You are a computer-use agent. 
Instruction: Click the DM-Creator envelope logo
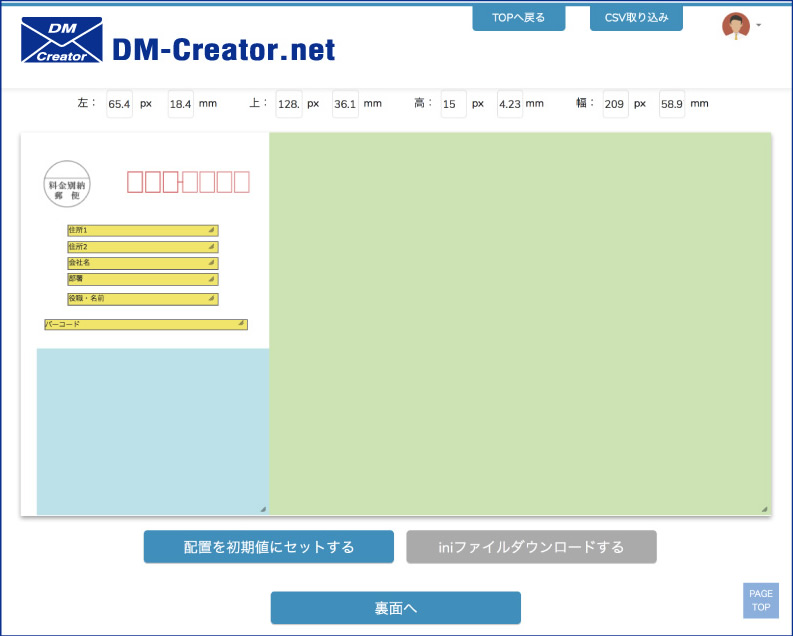coord(62,39)
